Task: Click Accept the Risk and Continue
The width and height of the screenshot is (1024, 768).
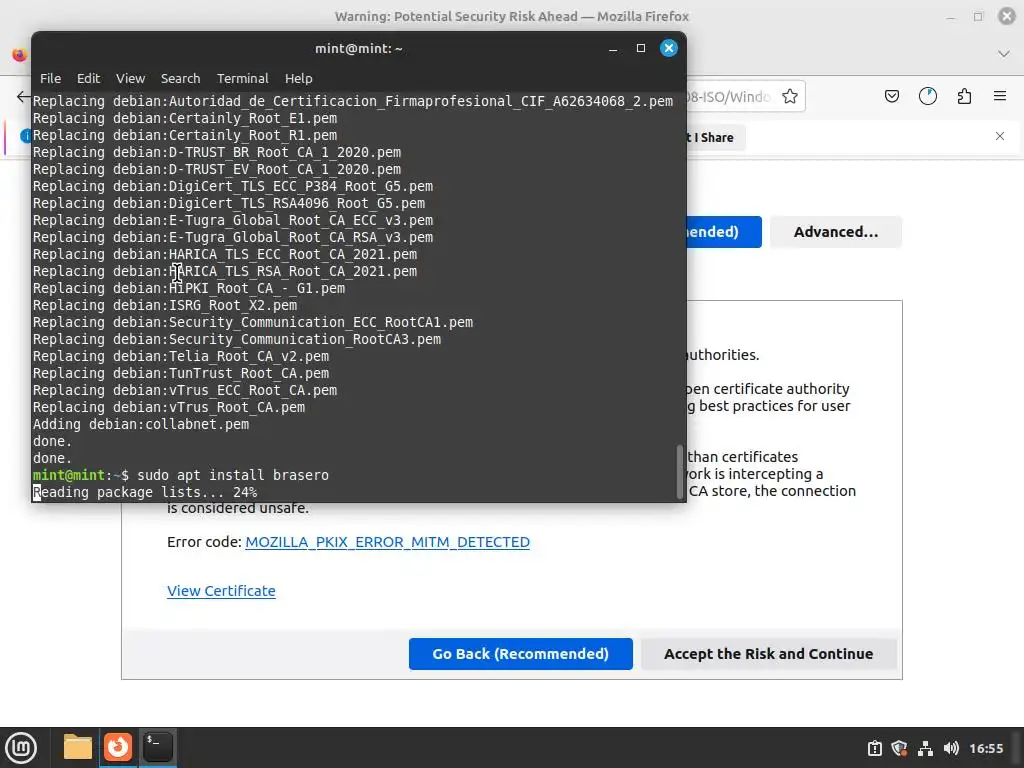Action: point(769,654)
